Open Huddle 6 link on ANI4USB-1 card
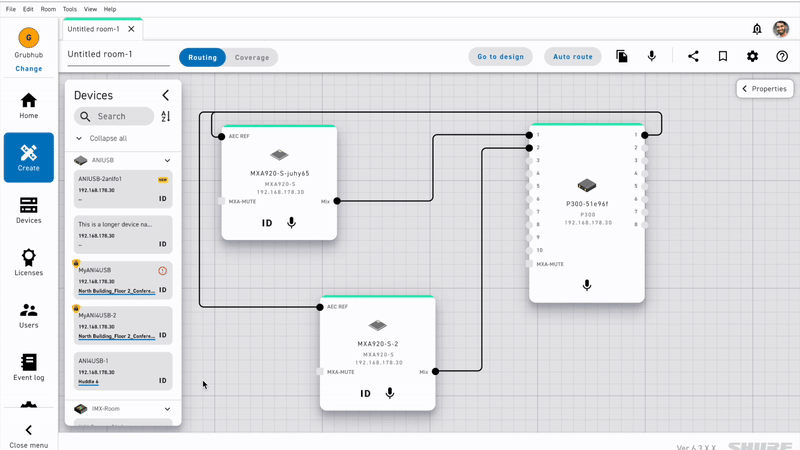This screenshot has height=450, width=800. coord(88,382)
